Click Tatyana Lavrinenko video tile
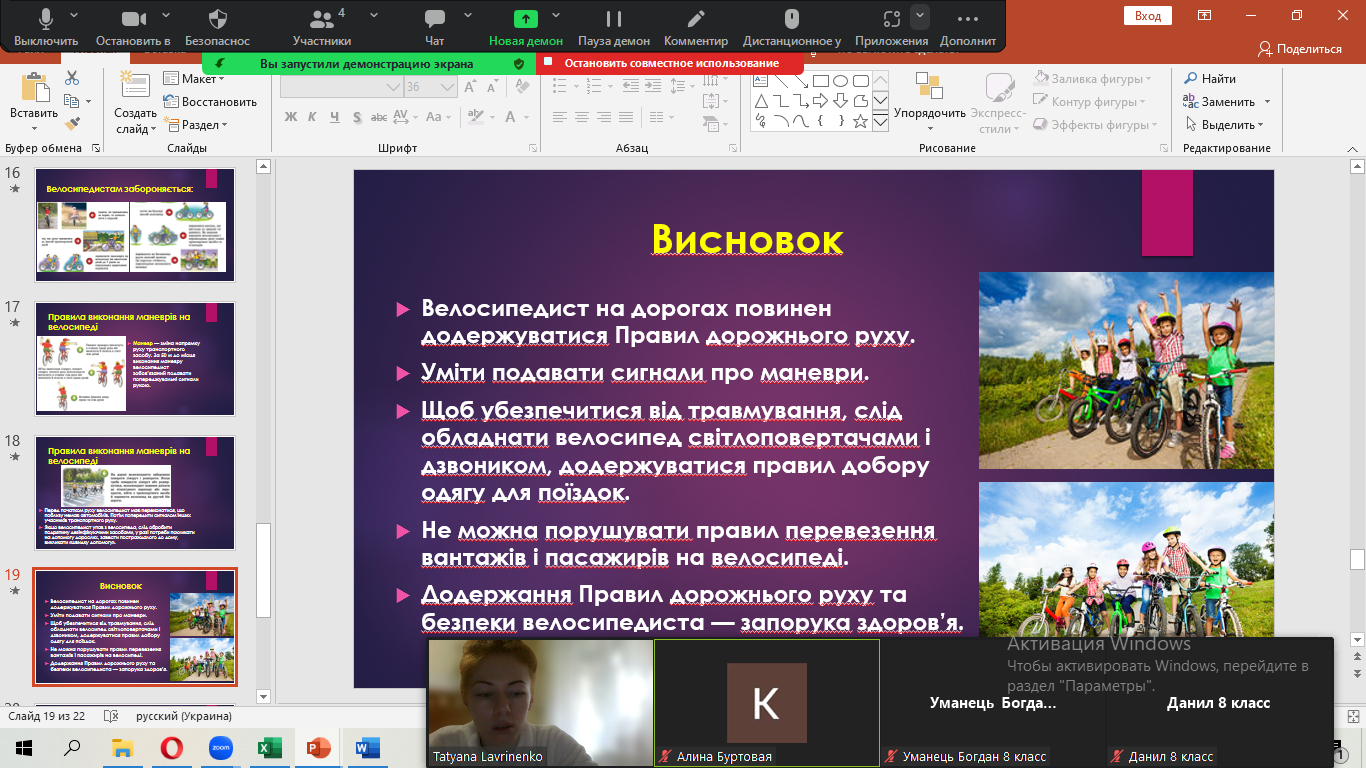1366x768 pixels. coord(540,703)
